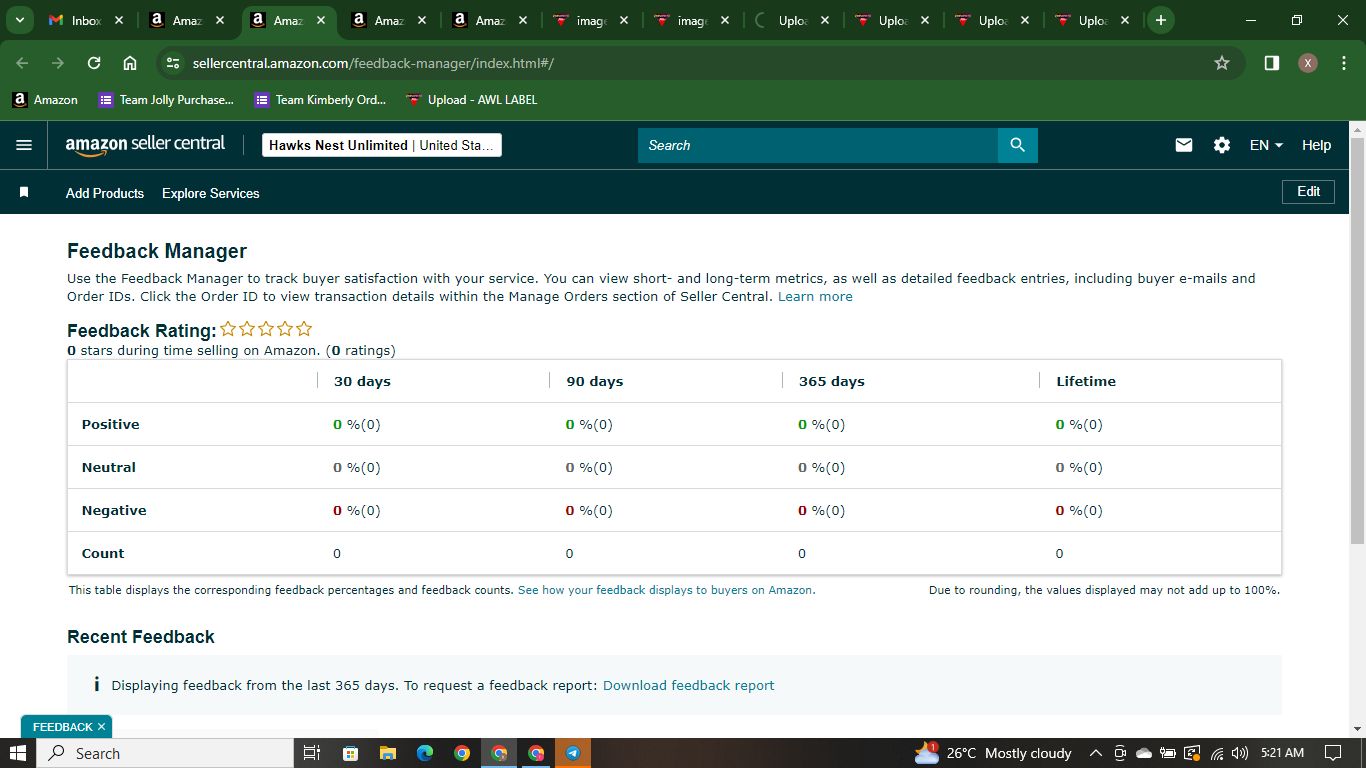
Task: Launch Microsoft Store from taskbar
Action: 350,753
